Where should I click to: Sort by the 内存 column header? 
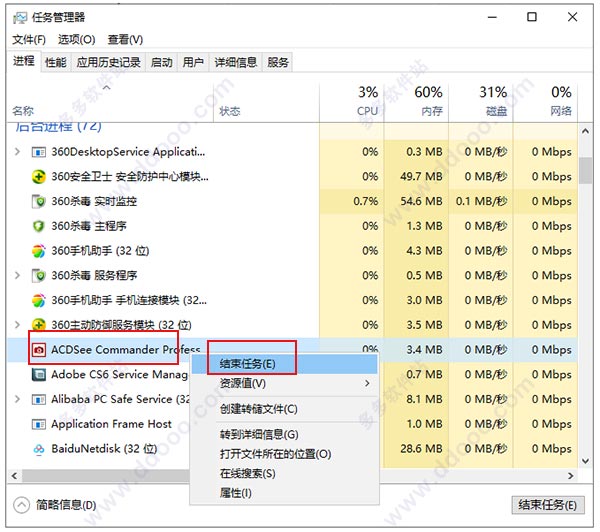(416, 103)
